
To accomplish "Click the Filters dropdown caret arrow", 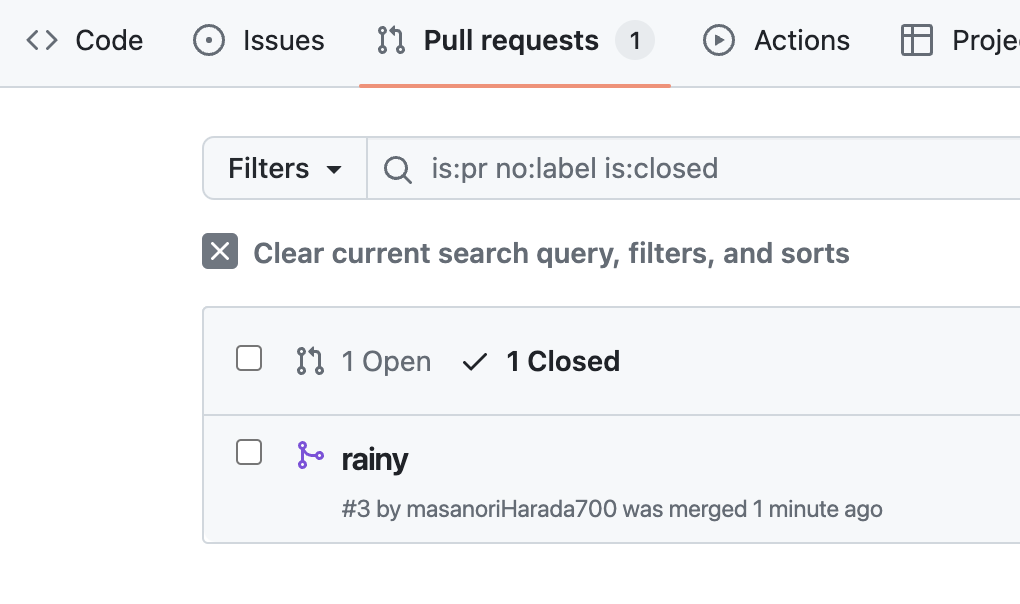I will (x=334, y=170).
